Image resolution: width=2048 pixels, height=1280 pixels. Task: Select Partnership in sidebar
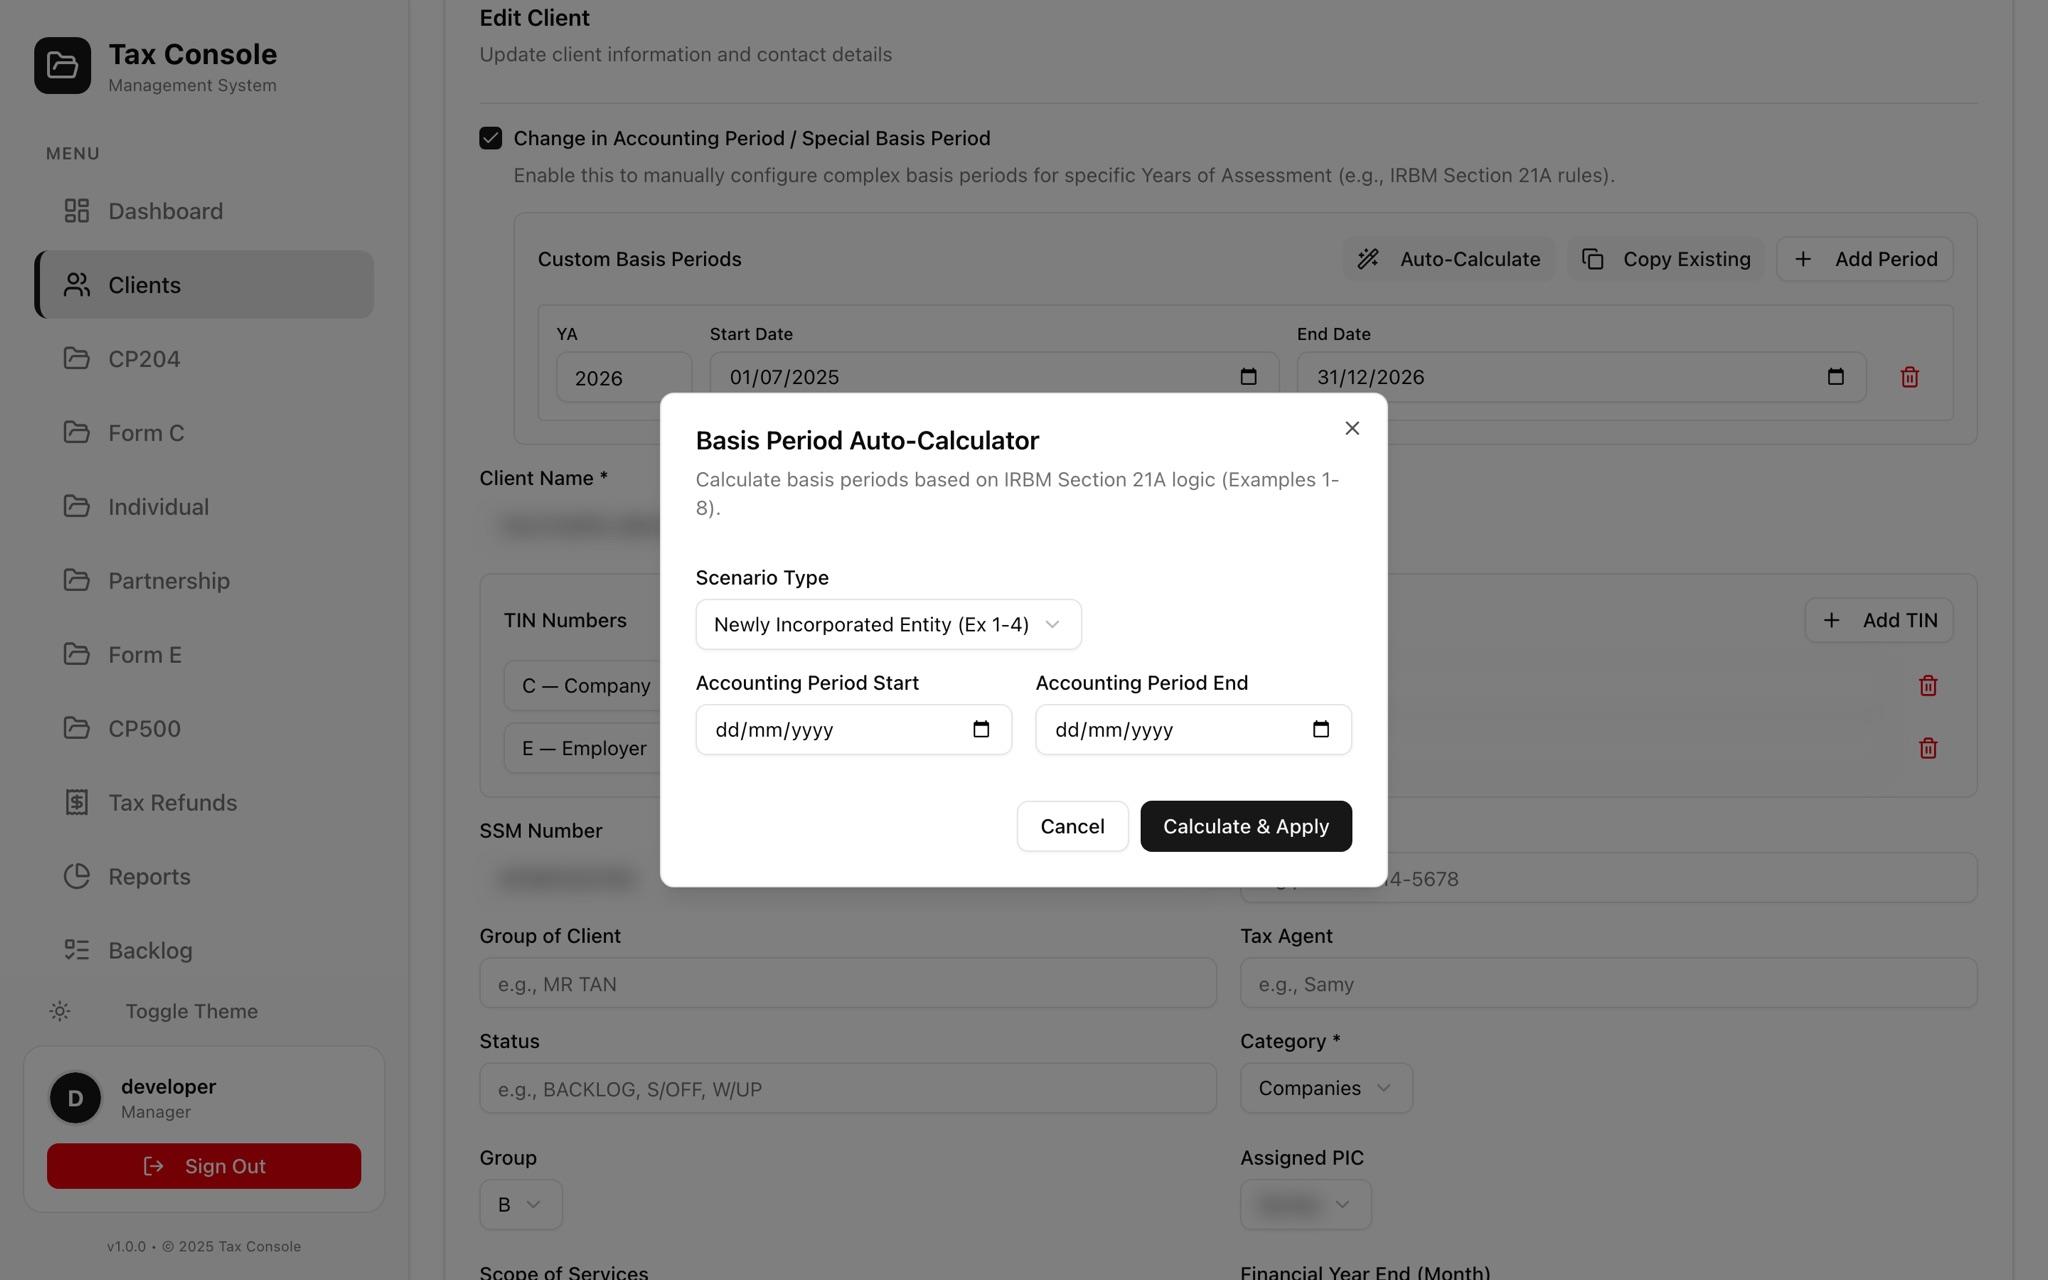[x=204, y=581]
